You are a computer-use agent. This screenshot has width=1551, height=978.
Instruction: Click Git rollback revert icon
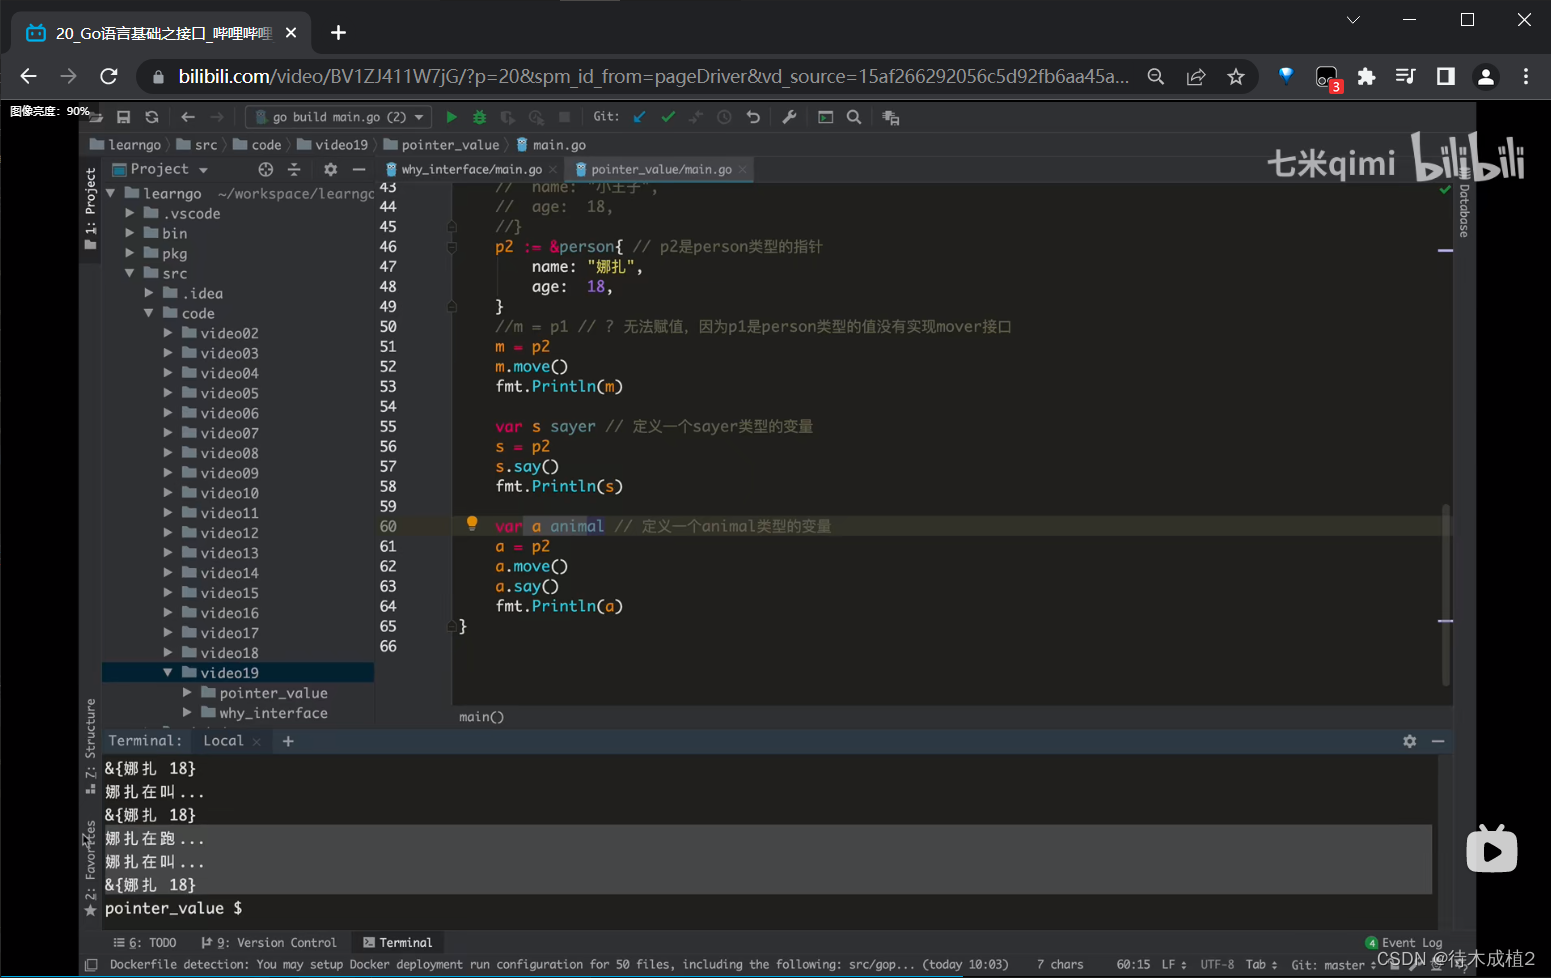(753, 117)
